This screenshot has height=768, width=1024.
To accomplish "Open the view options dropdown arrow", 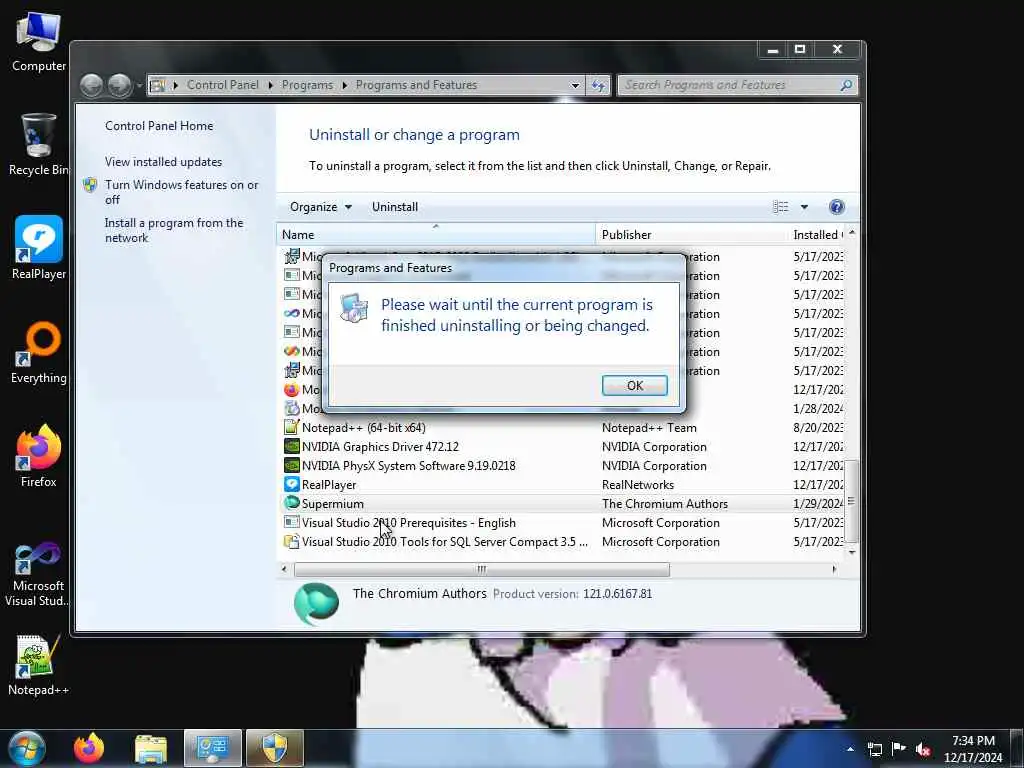I will coord(805,207).
